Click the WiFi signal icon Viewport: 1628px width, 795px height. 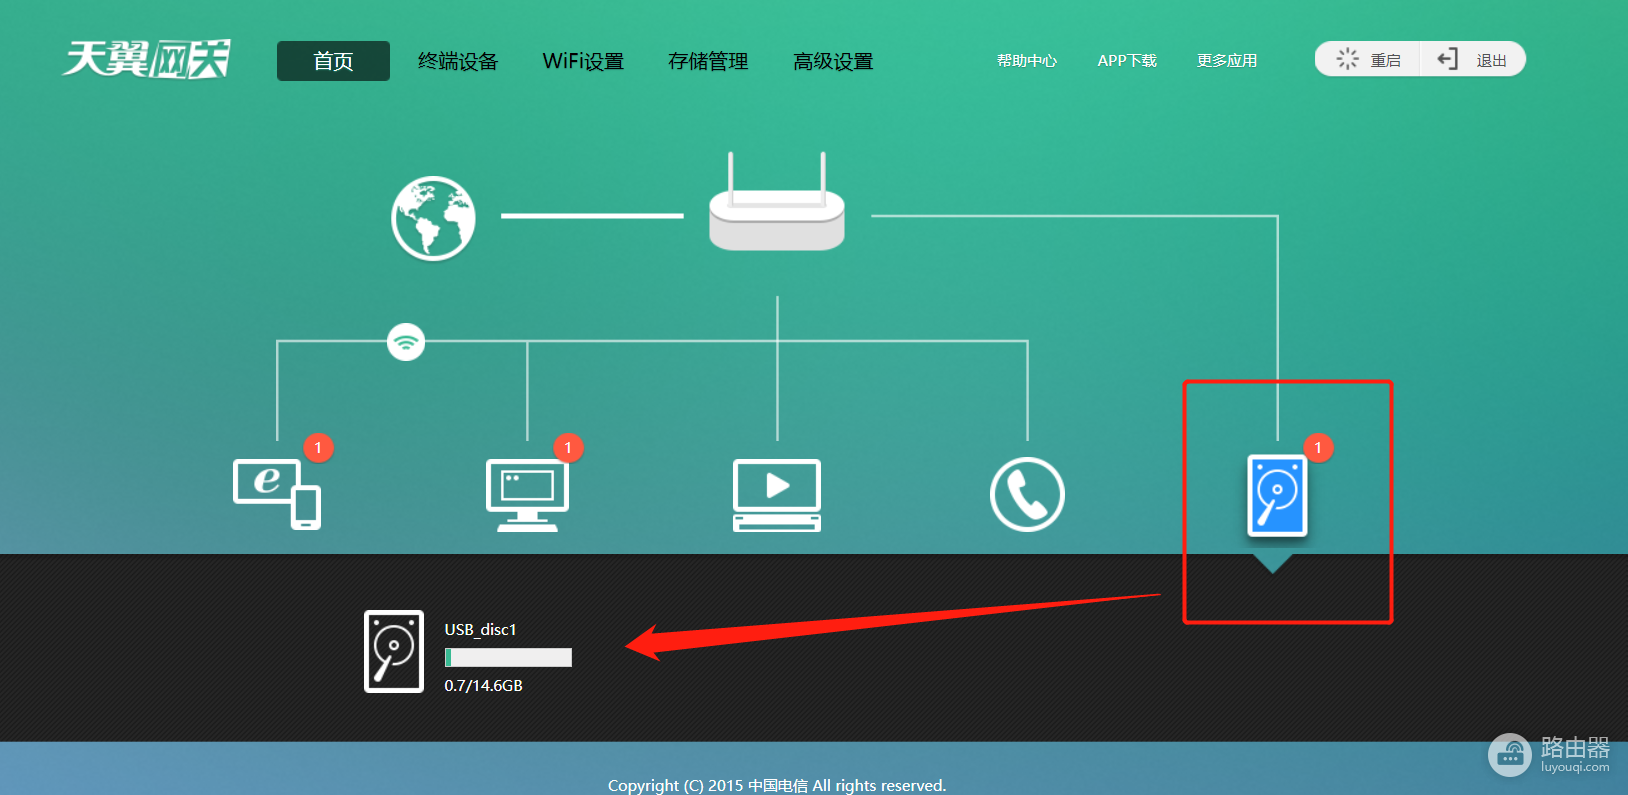pyautogui.click(x=406, y=342)
